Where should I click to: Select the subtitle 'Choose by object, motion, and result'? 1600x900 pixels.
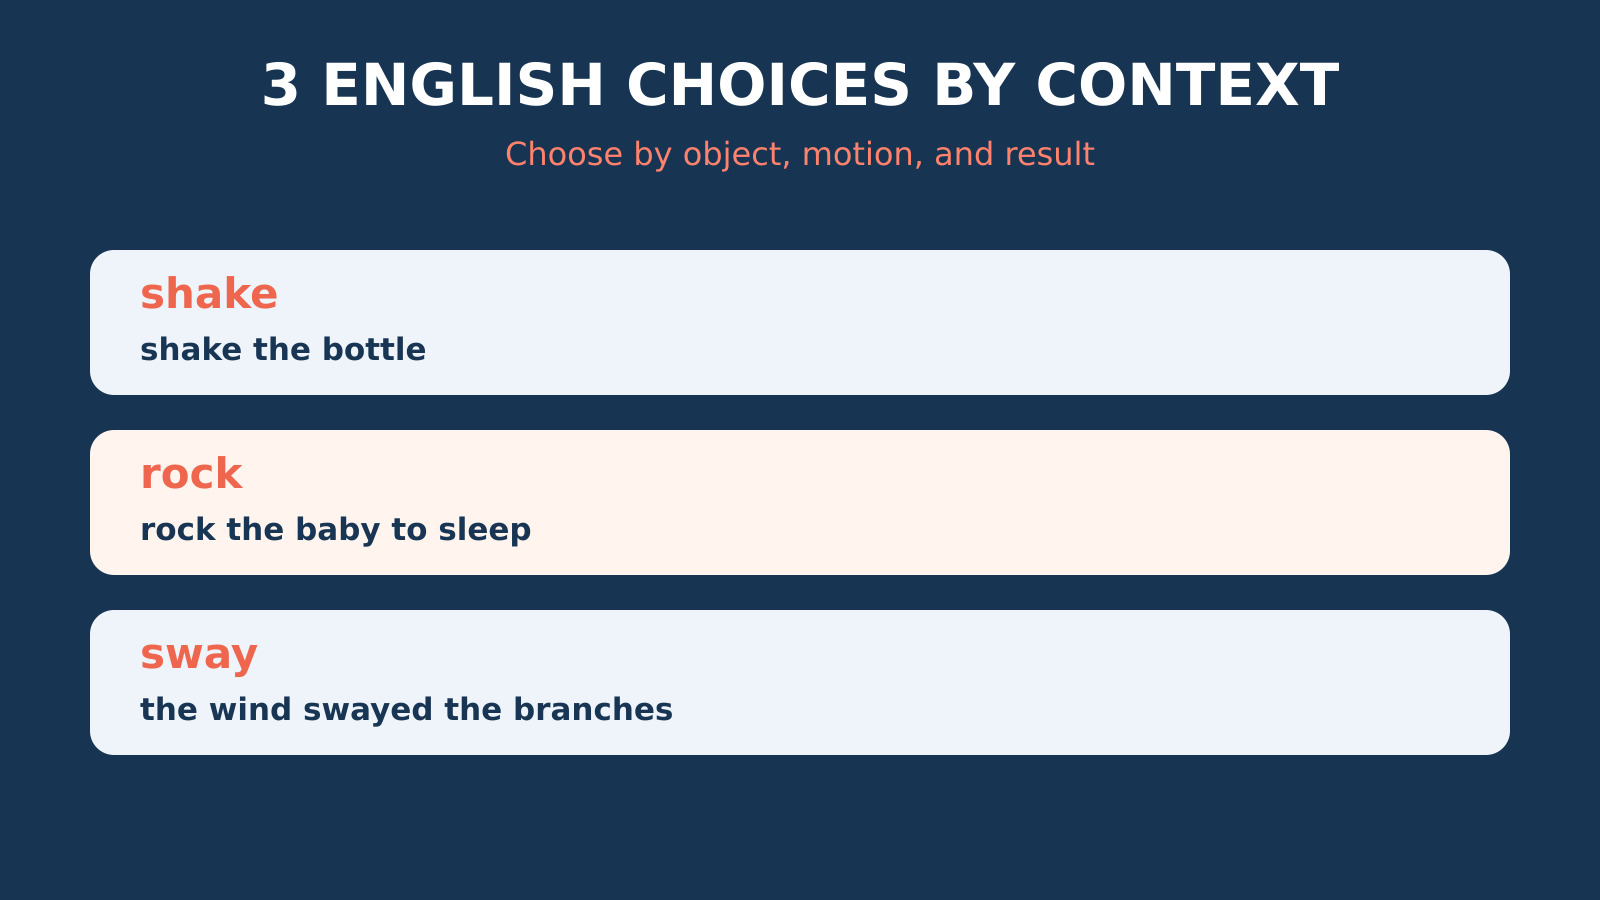[x=800, y=155]
